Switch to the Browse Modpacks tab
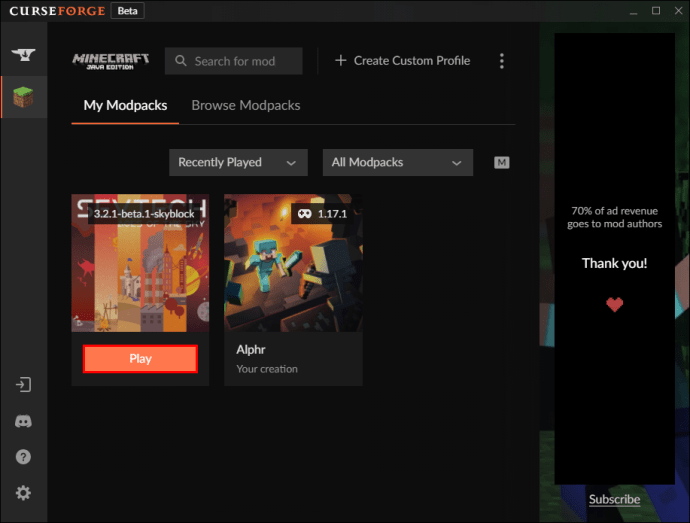Screen dimensions: 690x523 tap(246, 105)
